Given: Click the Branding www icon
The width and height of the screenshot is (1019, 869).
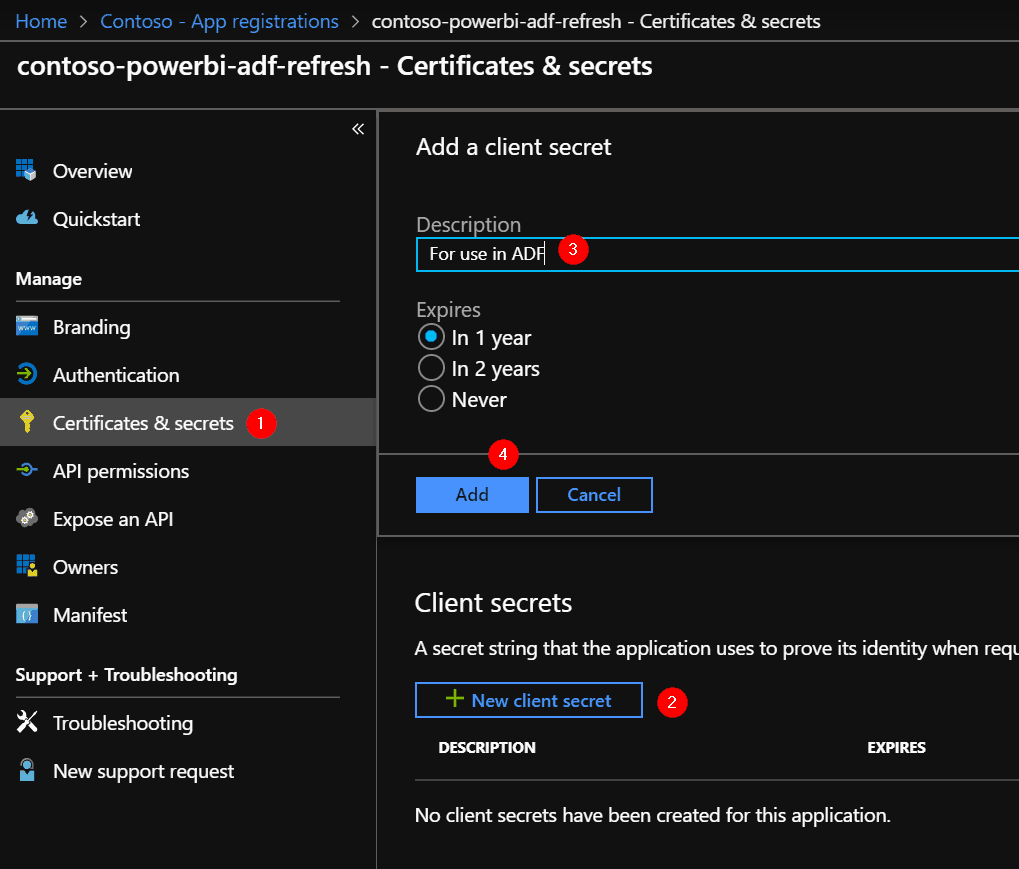Looking at the screenshot, I should (27, 326).
